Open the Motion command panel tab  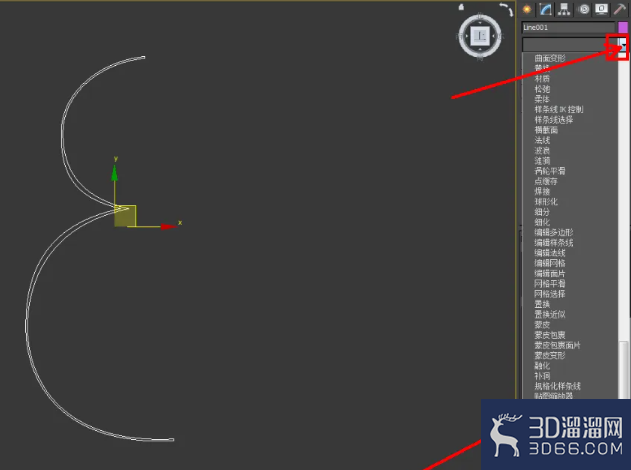[x=584, y=9]
